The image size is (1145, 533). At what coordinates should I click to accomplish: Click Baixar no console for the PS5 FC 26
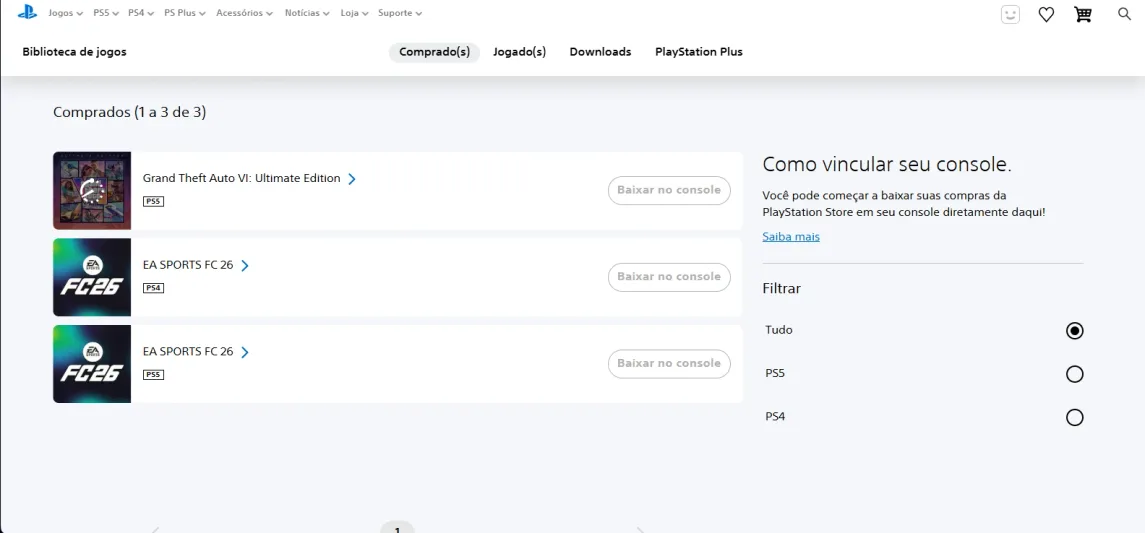(x=669, y=364)
